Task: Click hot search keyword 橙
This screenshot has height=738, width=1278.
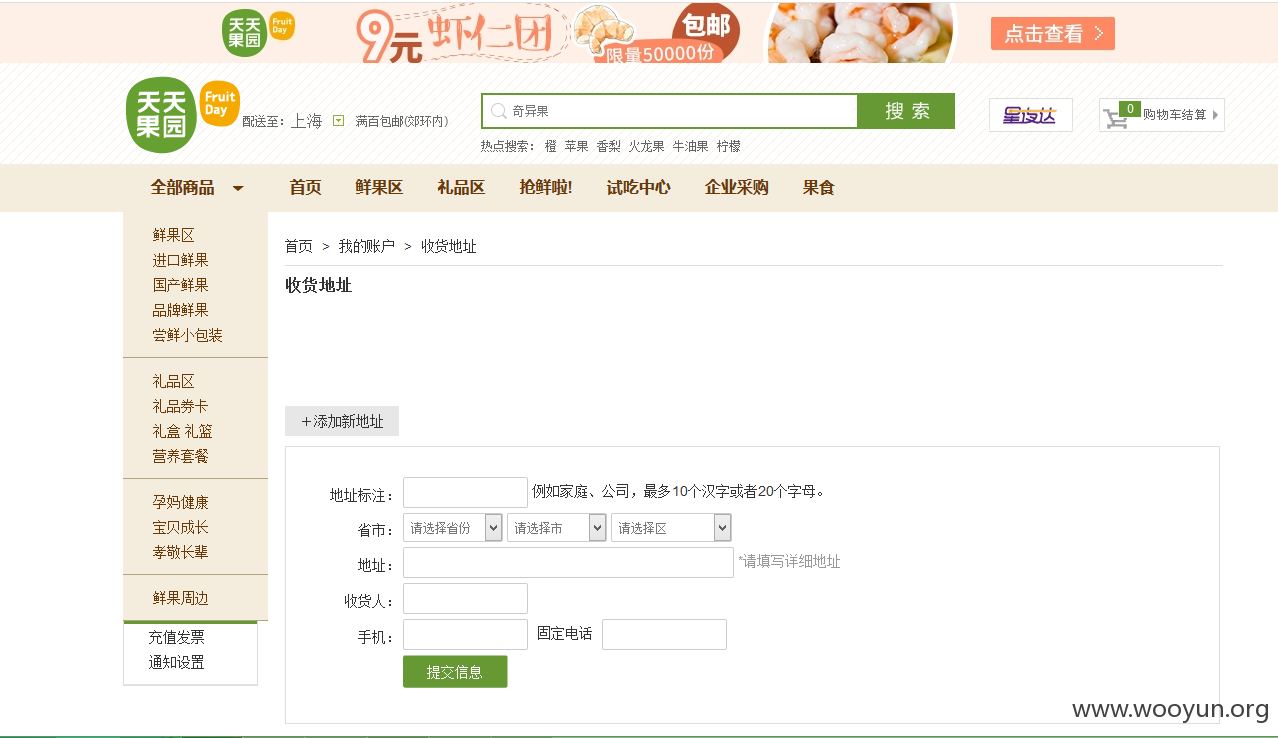Action: [550, 146]
